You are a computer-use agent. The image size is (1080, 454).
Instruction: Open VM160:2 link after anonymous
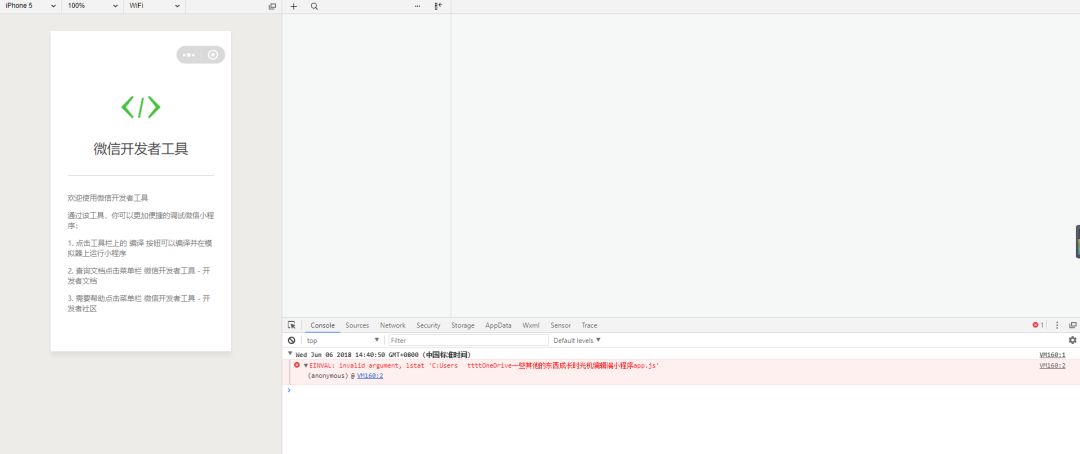(x=370, y=376)
